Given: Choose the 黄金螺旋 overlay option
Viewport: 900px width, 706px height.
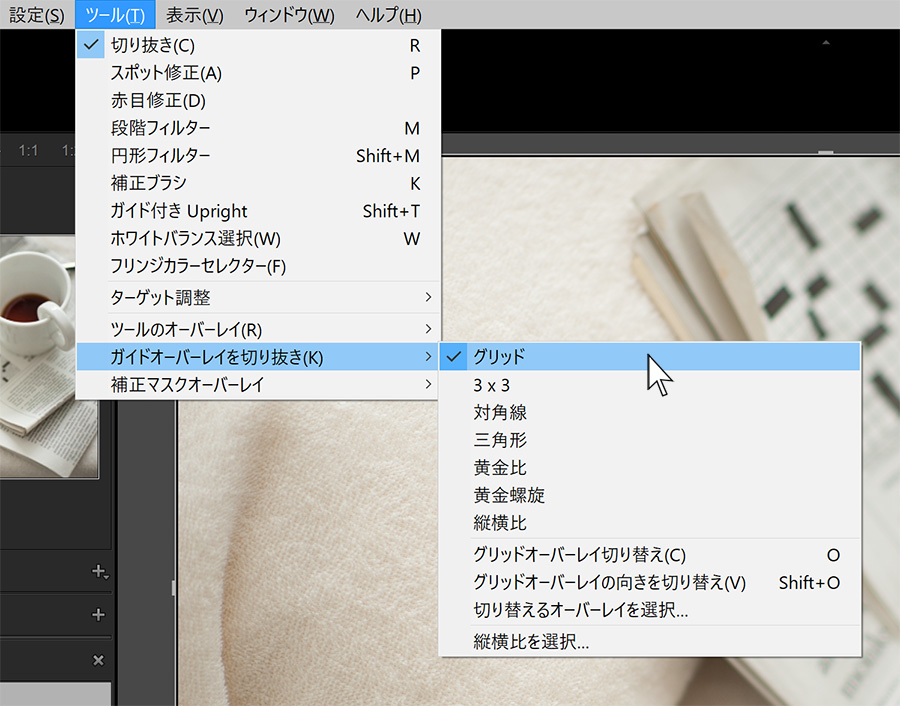Looking at the screenshot, I should (x=509, y=495).
